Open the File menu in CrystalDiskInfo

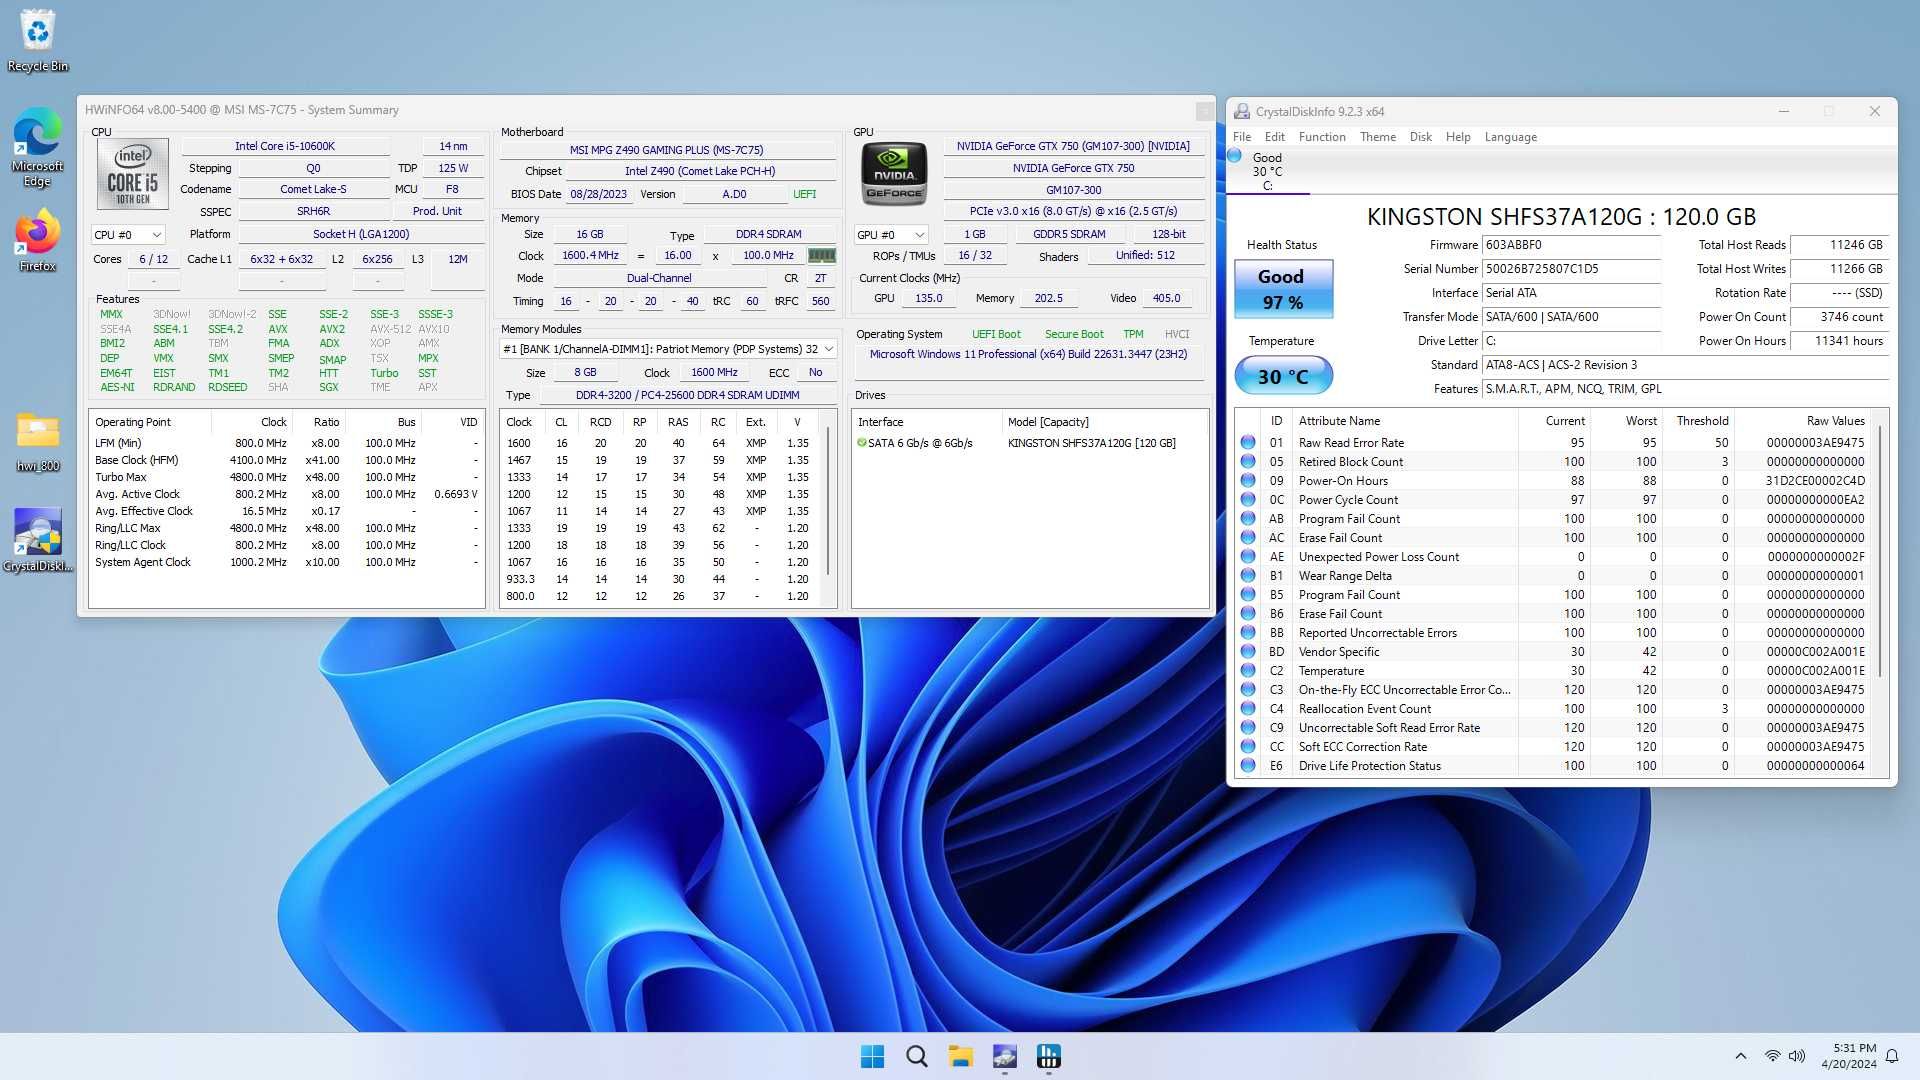click(1242, 137)
